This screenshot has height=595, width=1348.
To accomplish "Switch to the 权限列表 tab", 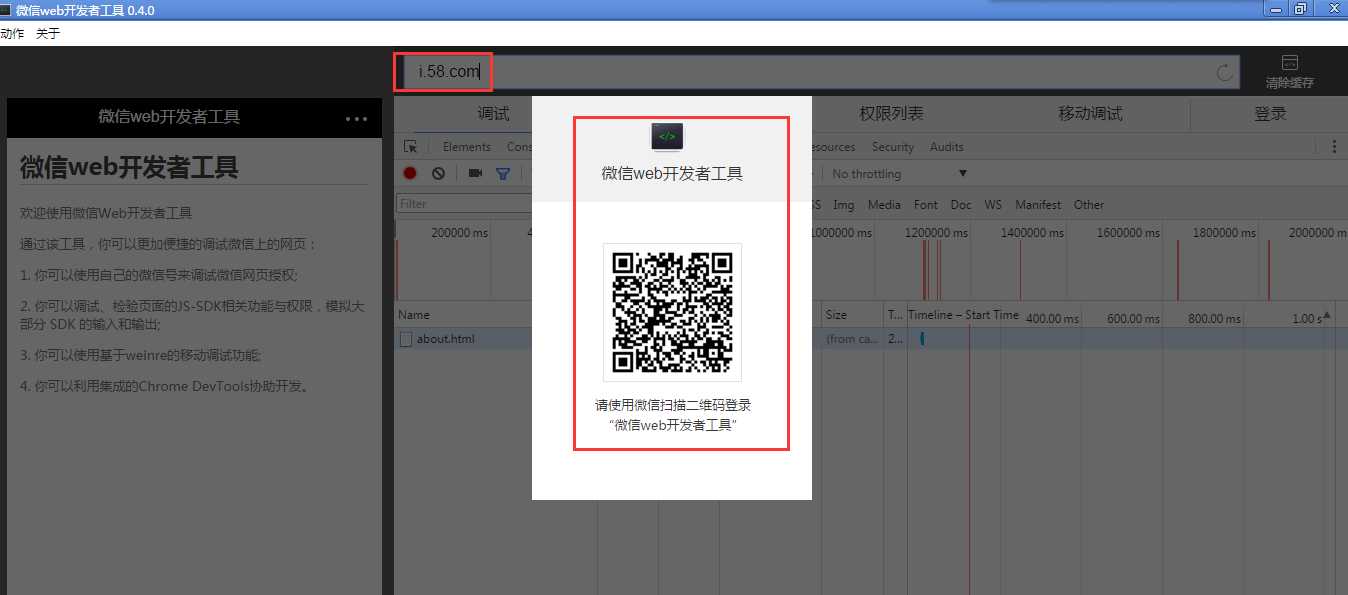I will pos(891,114).
